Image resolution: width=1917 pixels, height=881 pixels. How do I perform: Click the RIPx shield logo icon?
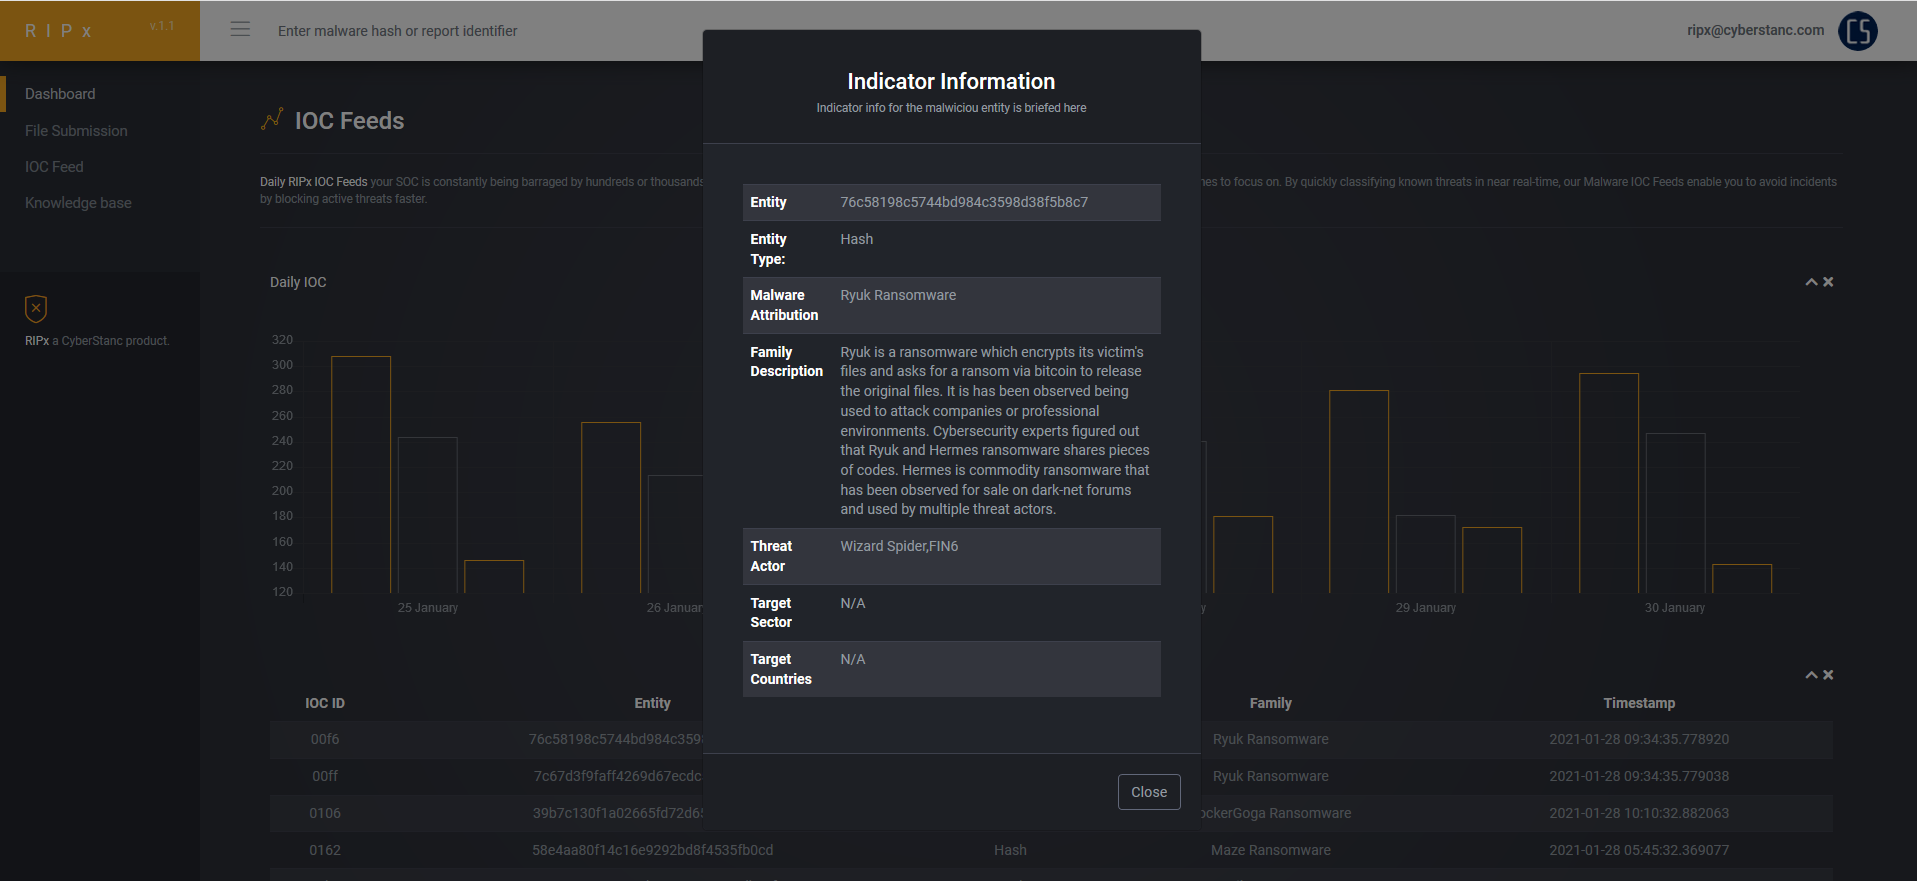[x=36, y=309]
